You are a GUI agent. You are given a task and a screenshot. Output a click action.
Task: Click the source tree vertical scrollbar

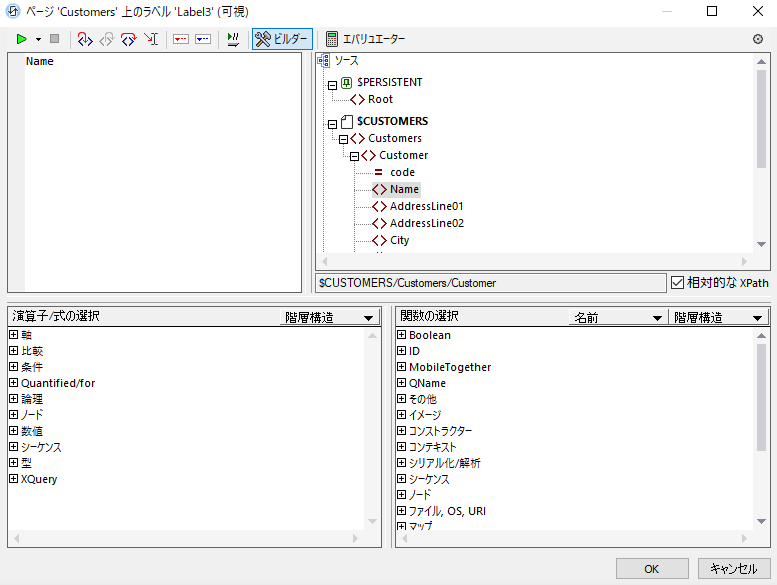(x=762, y=119)
